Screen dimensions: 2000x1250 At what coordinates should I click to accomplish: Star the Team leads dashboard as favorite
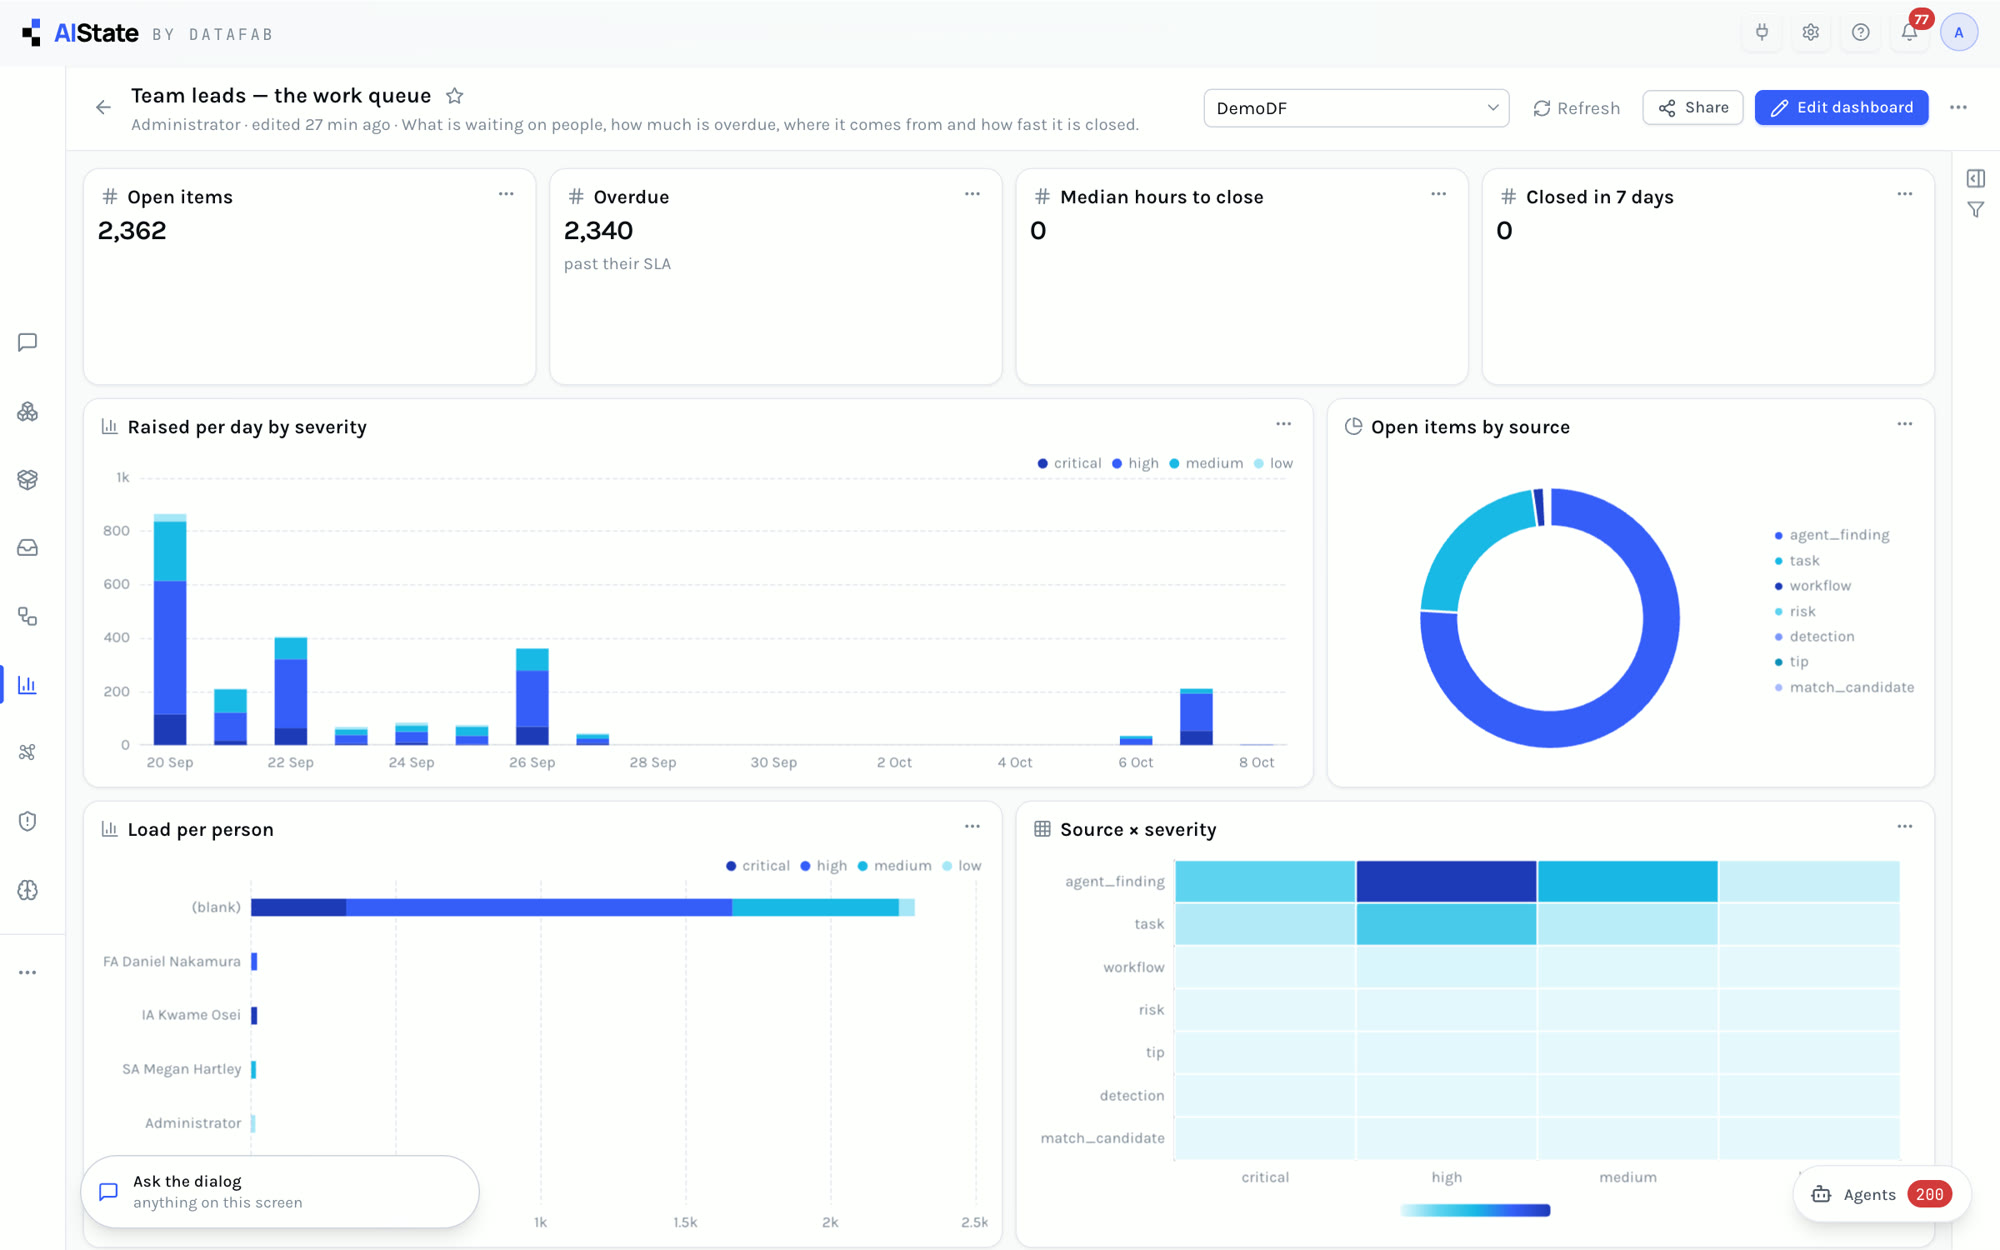[455, 96]
